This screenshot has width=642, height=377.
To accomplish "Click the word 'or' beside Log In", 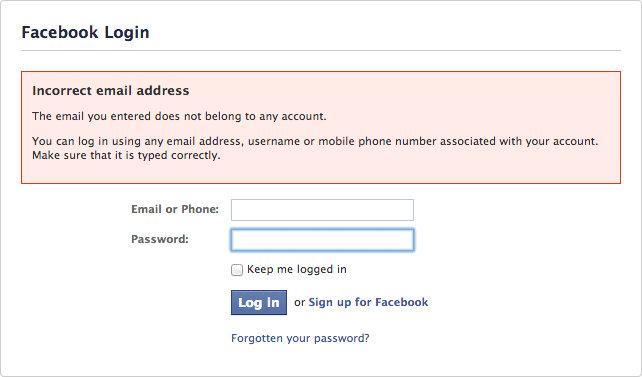I will pos(299,303).
